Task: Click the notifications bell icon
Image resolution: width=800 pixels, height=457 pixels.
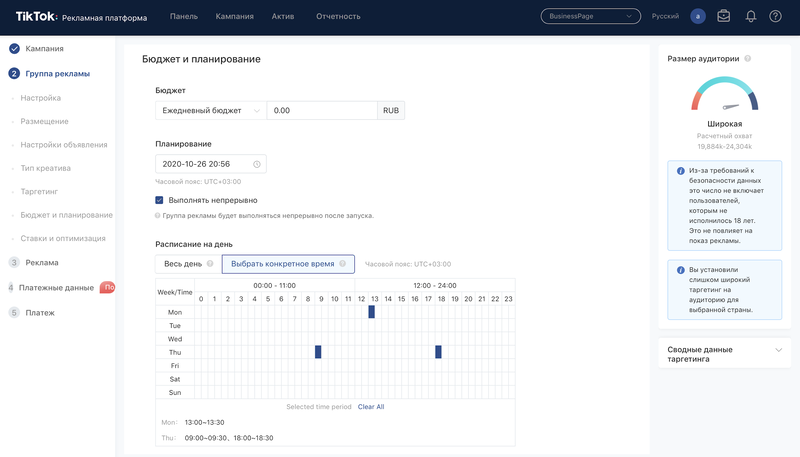Action: 751,16
